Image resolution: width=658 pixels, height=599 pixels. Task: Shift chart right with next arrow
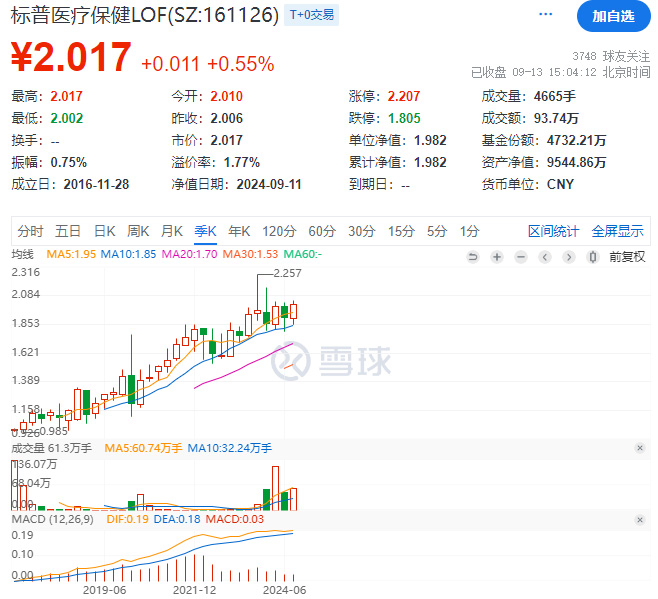[569, 256]
